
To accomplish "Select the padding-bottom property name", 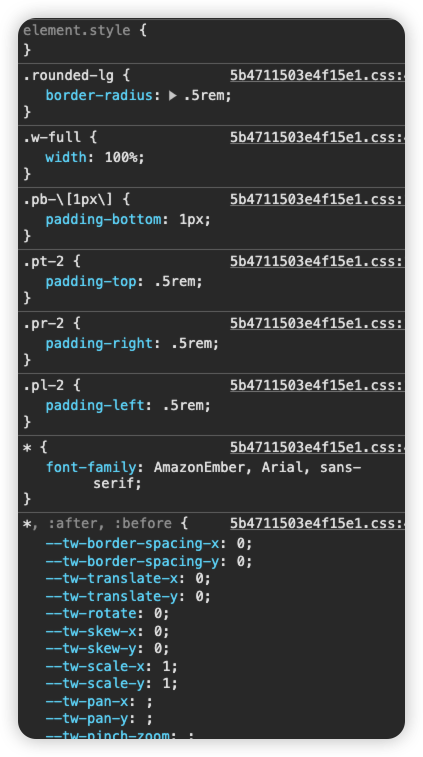I will (x=103, y=220).
